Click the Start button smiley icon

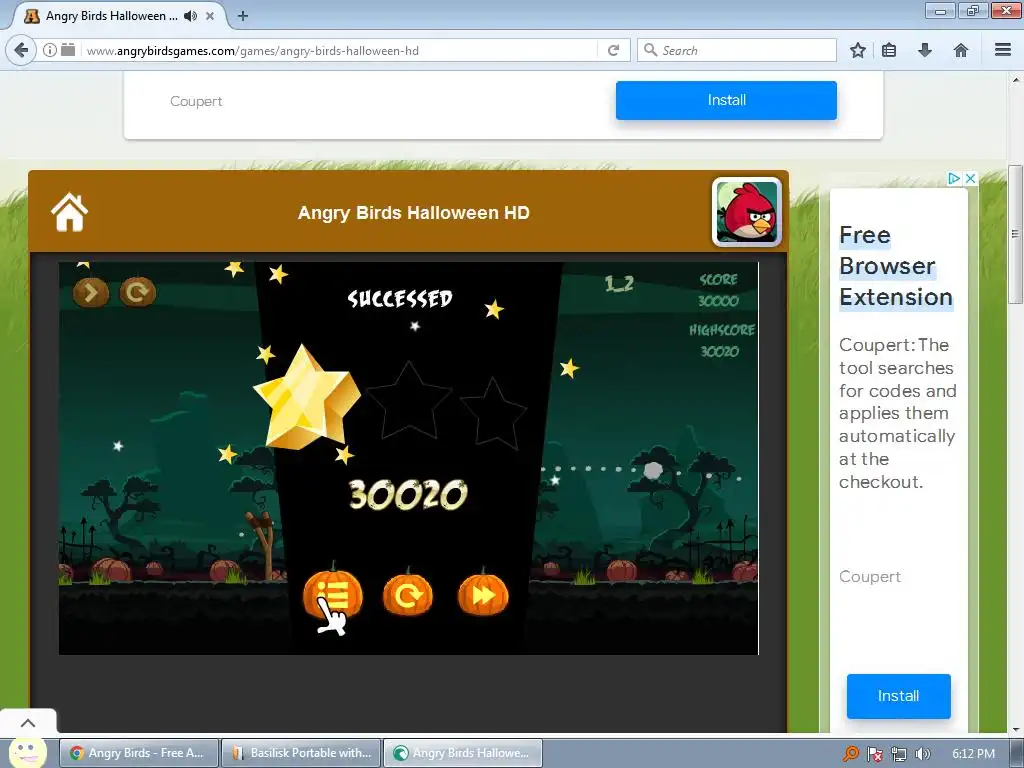point(27,752)
